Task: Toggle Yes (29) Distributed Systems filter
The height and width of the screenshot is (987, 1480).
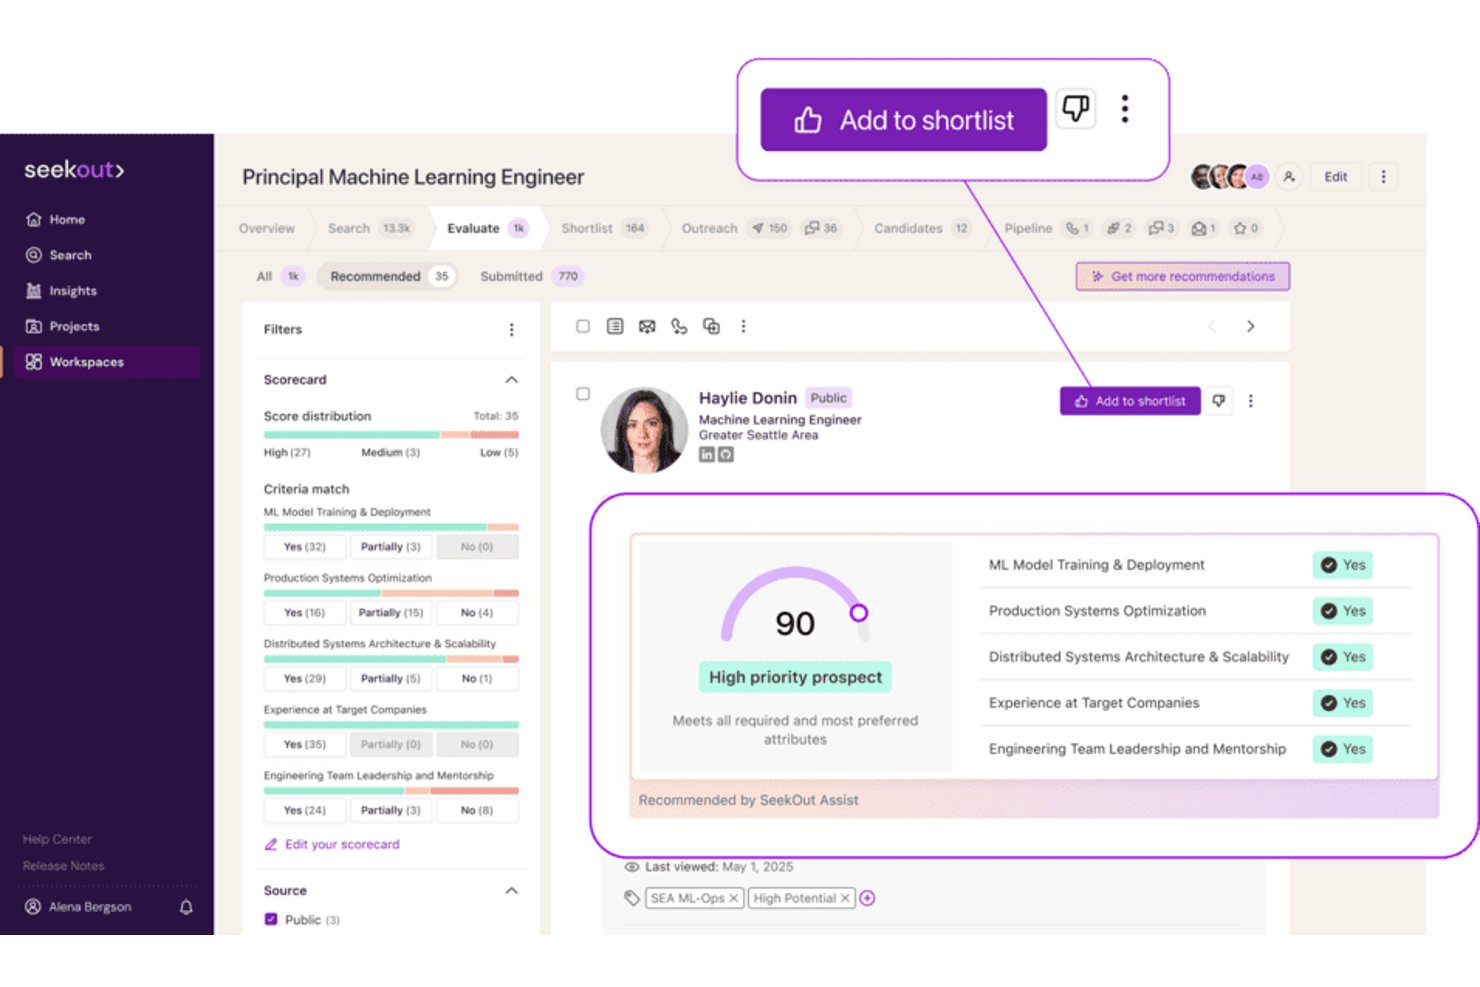Action: [305, 678]
